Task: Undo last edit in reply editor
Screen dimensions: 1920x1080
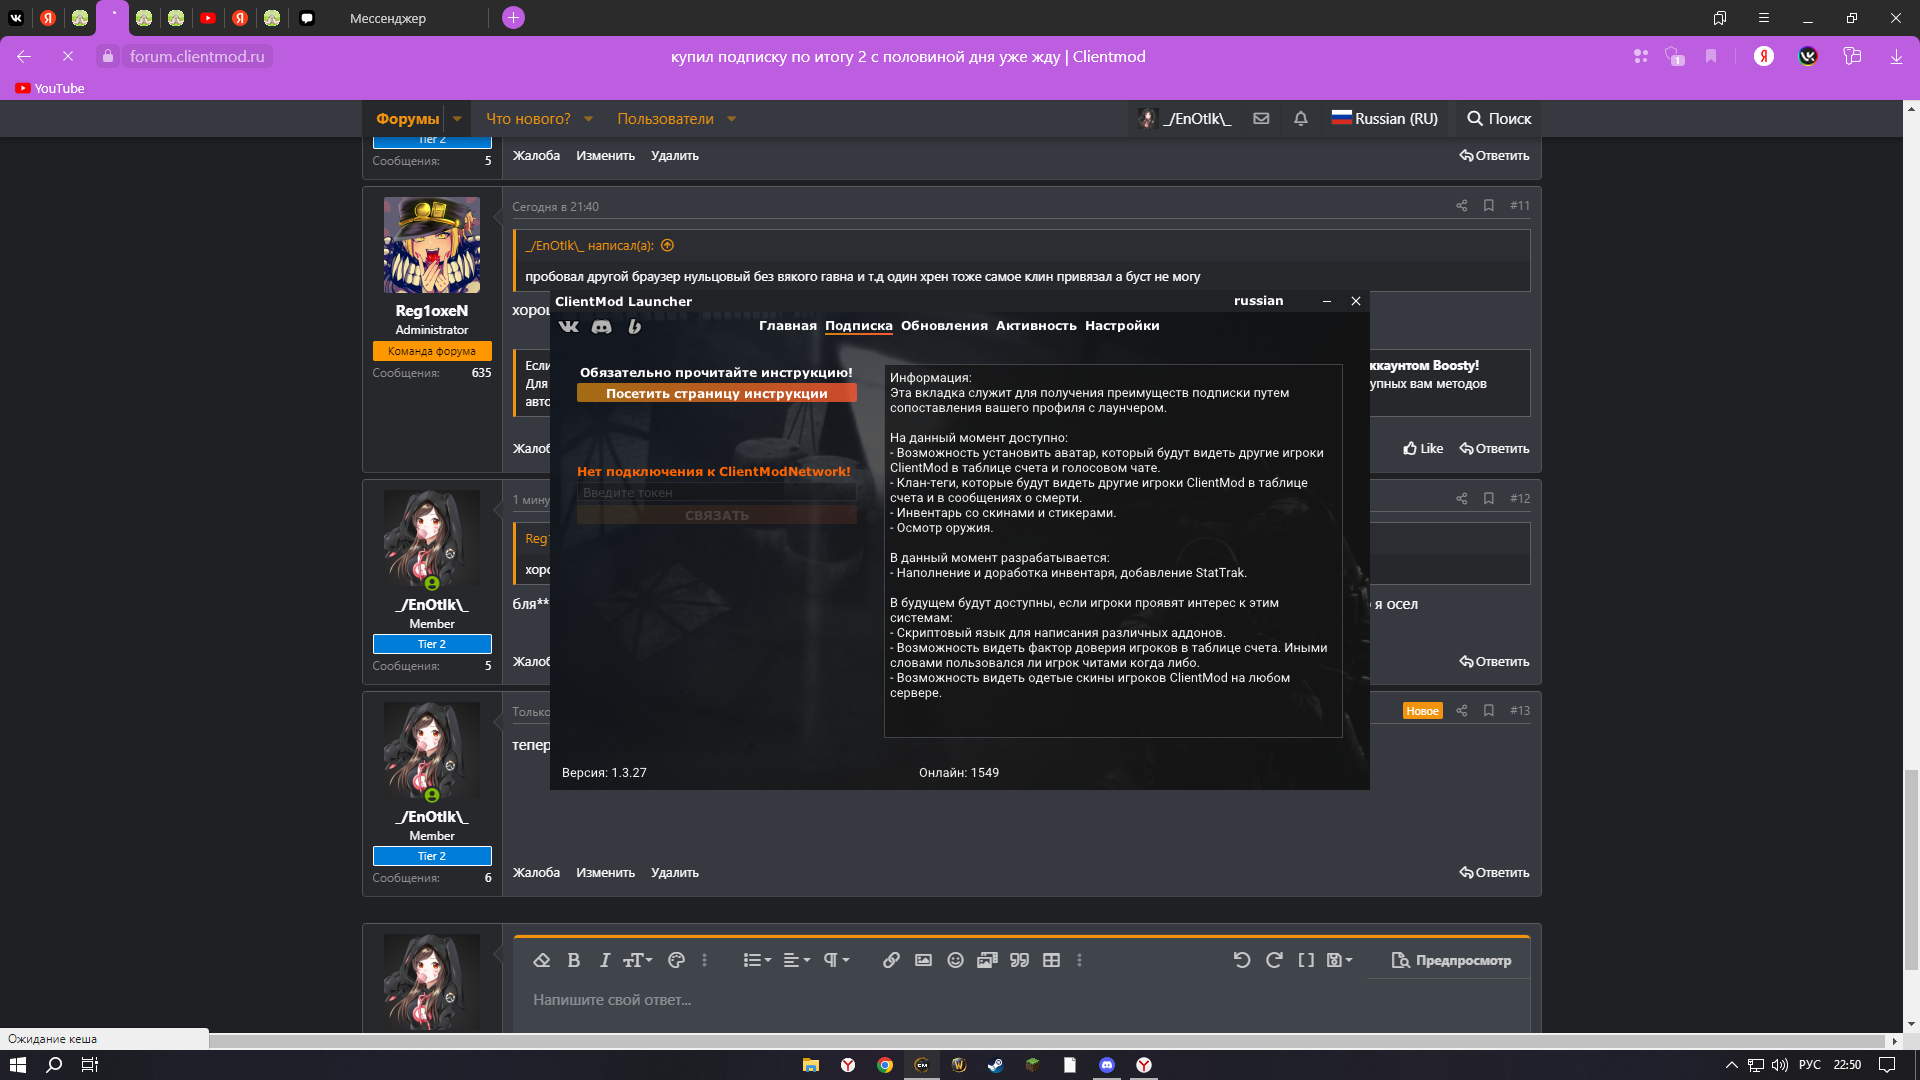Action: point(1241,960)
